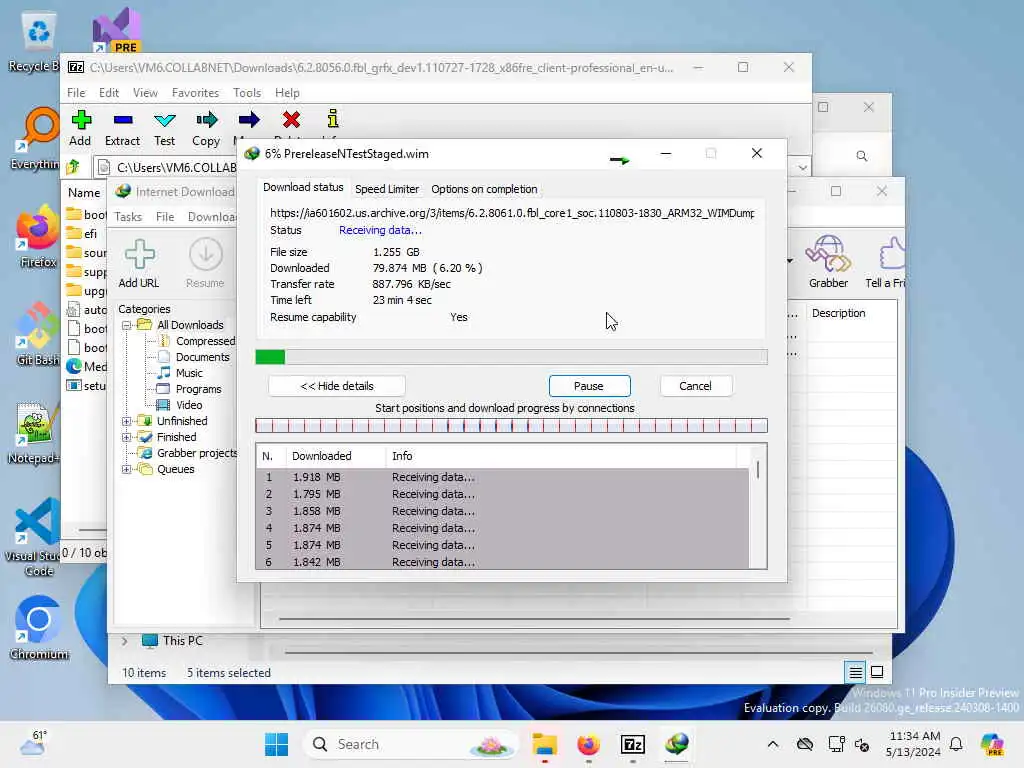Expand the Finished category node
The image size is (1024, 768).
[x=127, y=438]
